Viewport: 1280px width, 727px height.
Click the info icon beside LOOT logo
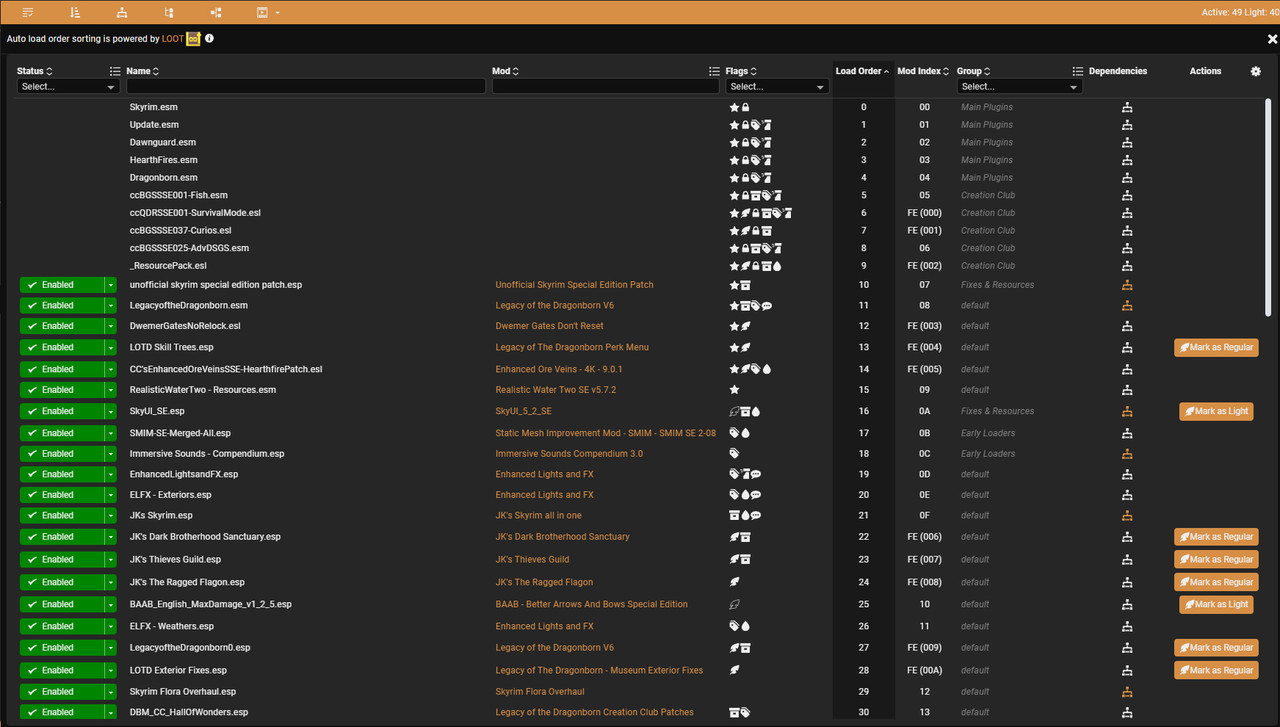click(209, 38)
